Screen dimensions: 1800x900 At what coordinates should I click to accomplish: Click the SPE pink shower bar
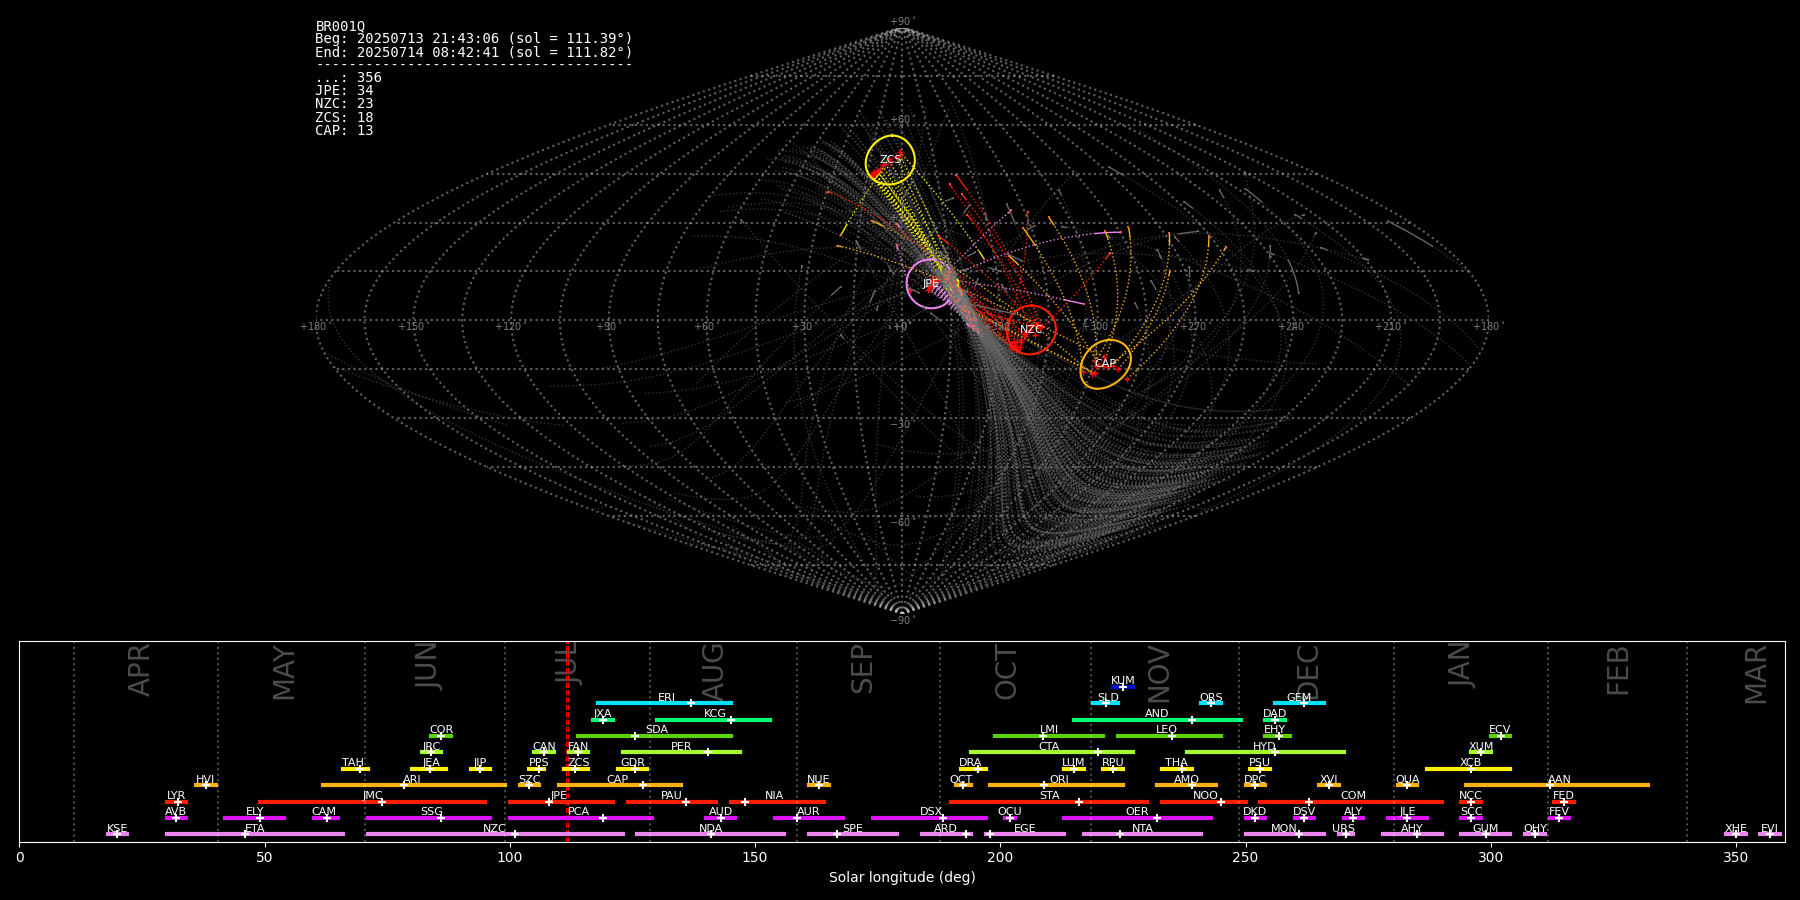point(853,834)
